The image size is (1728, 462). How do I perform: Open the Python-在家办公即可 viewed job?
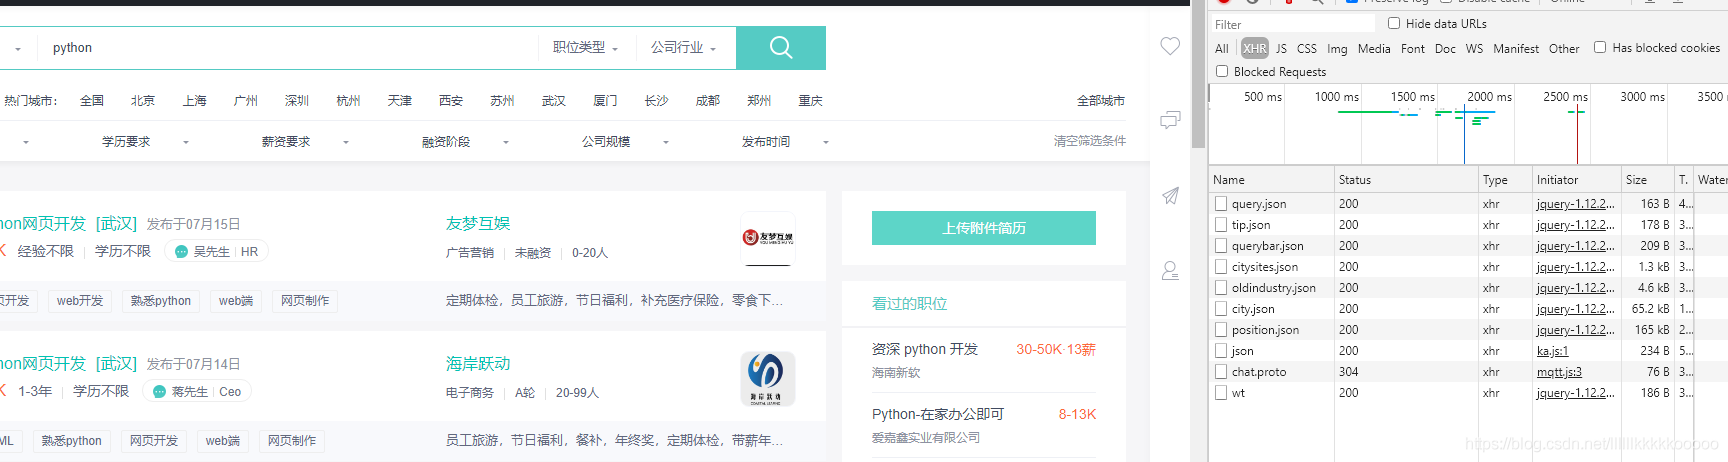[x=938, y=414]
